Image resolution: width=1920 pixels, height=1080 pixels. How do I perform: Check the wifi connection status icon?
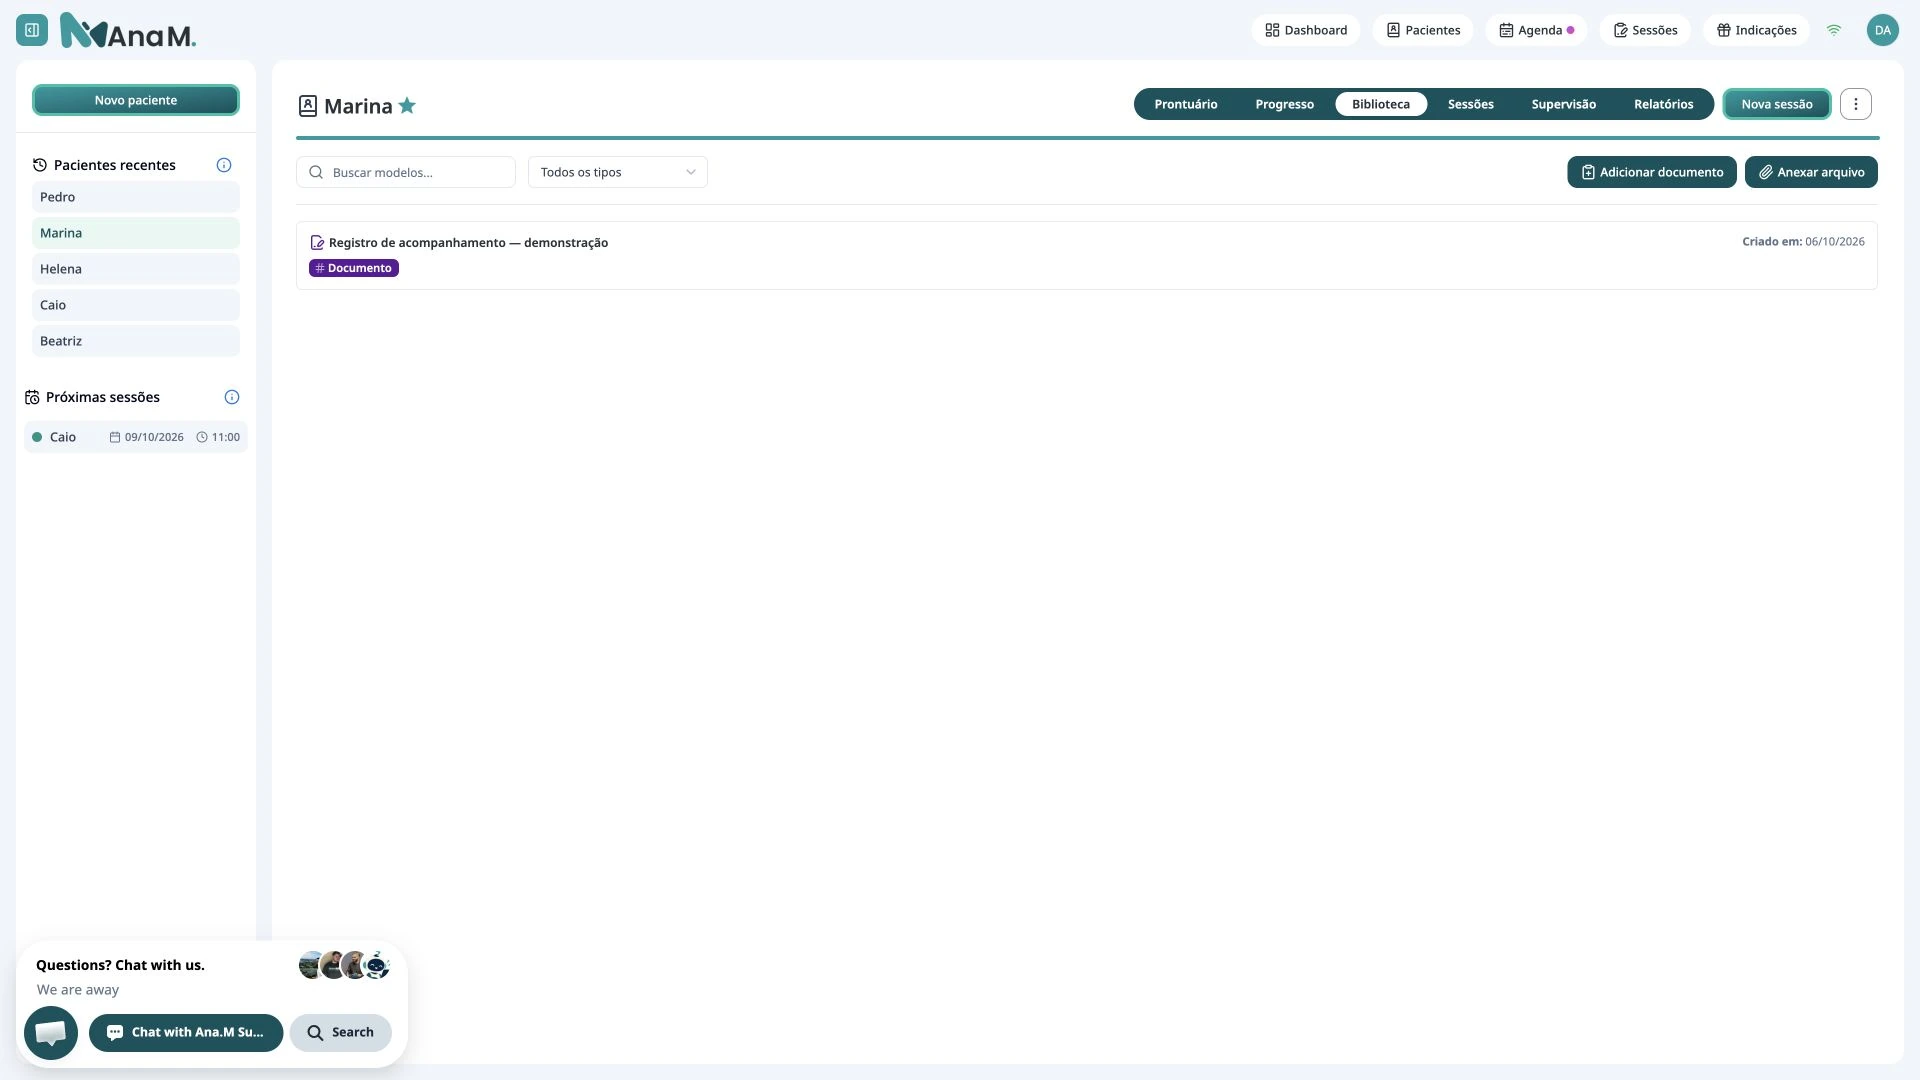(1834, 30)
